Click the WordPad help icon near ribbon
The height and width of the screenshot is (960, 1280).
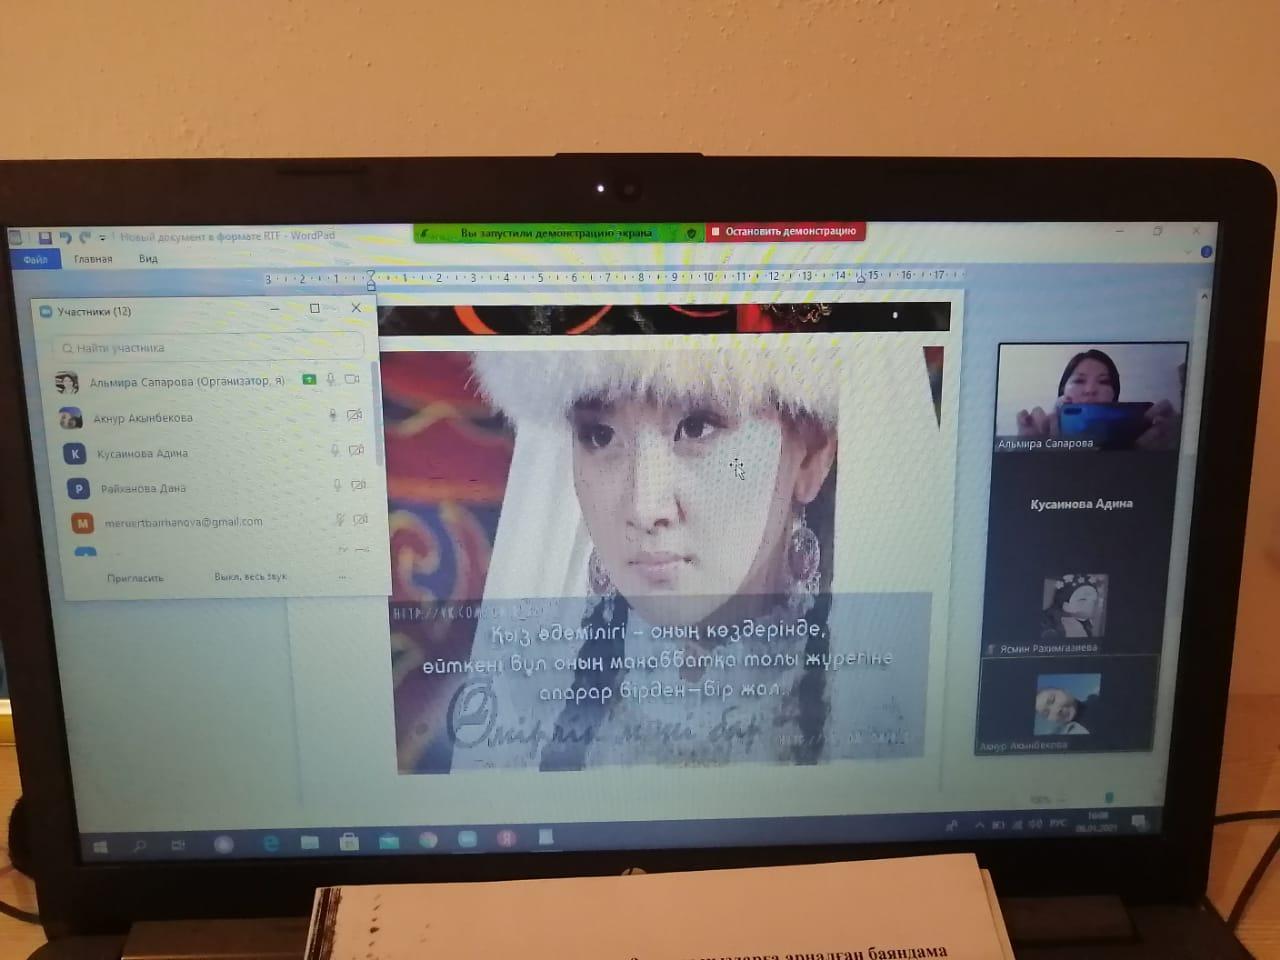[1206, 253]
